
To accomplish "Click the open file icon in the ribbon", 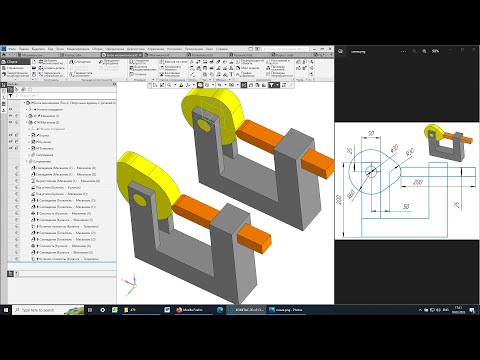I will click(34, 68).
